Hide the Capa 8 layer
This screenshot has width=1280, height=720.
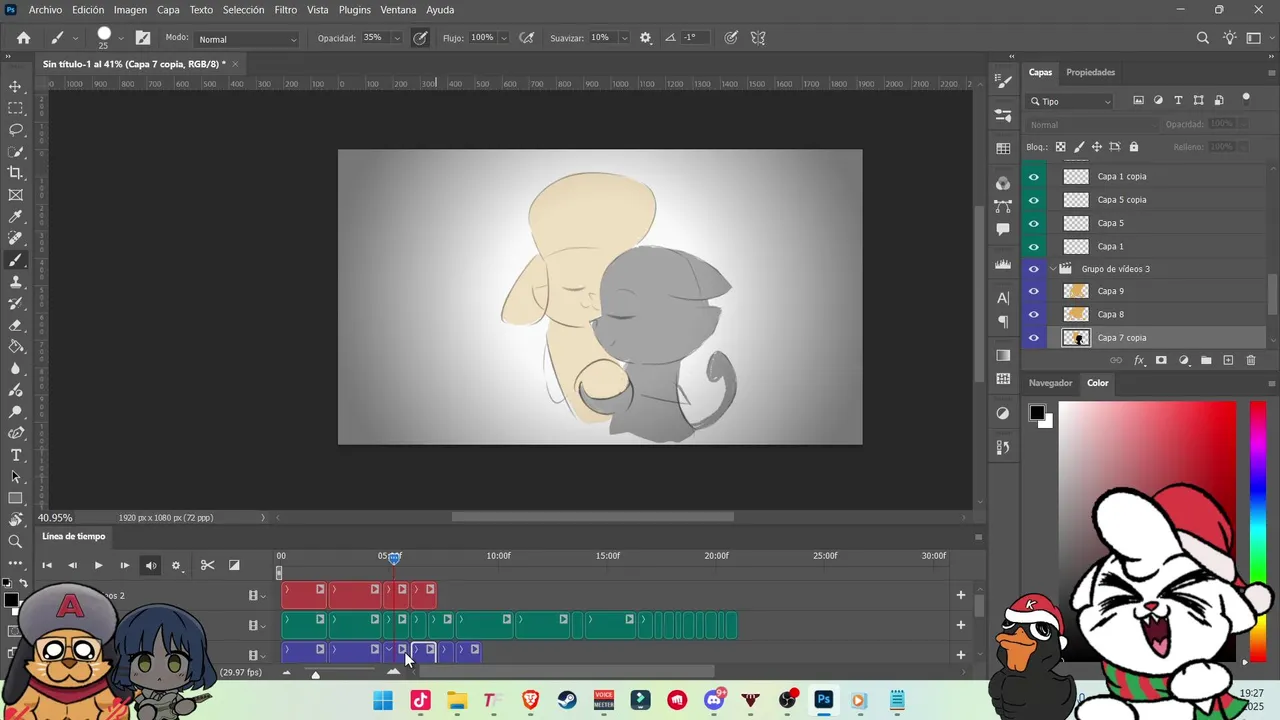pyautogui.click(x=1034, y=315)
